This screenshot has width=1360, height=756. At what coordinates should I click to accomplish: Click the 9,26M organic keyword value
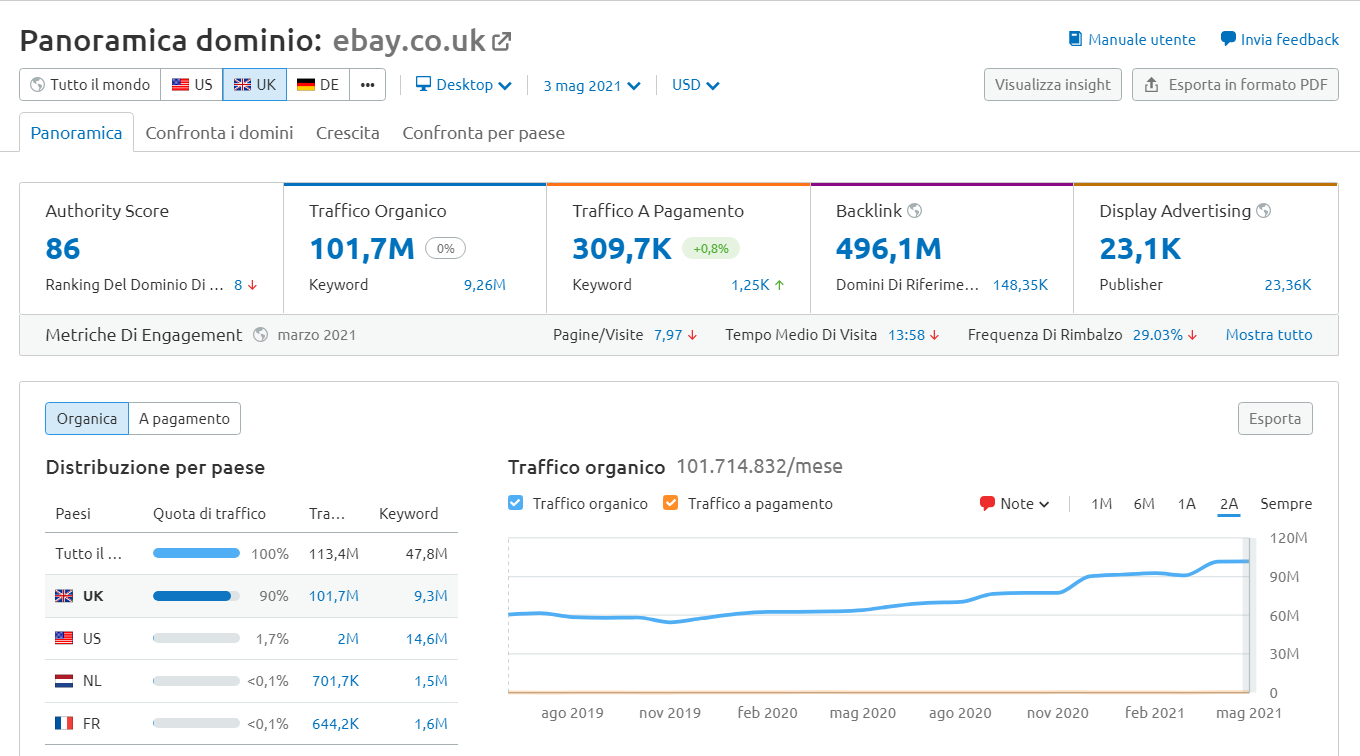click(x=485, y=285)
